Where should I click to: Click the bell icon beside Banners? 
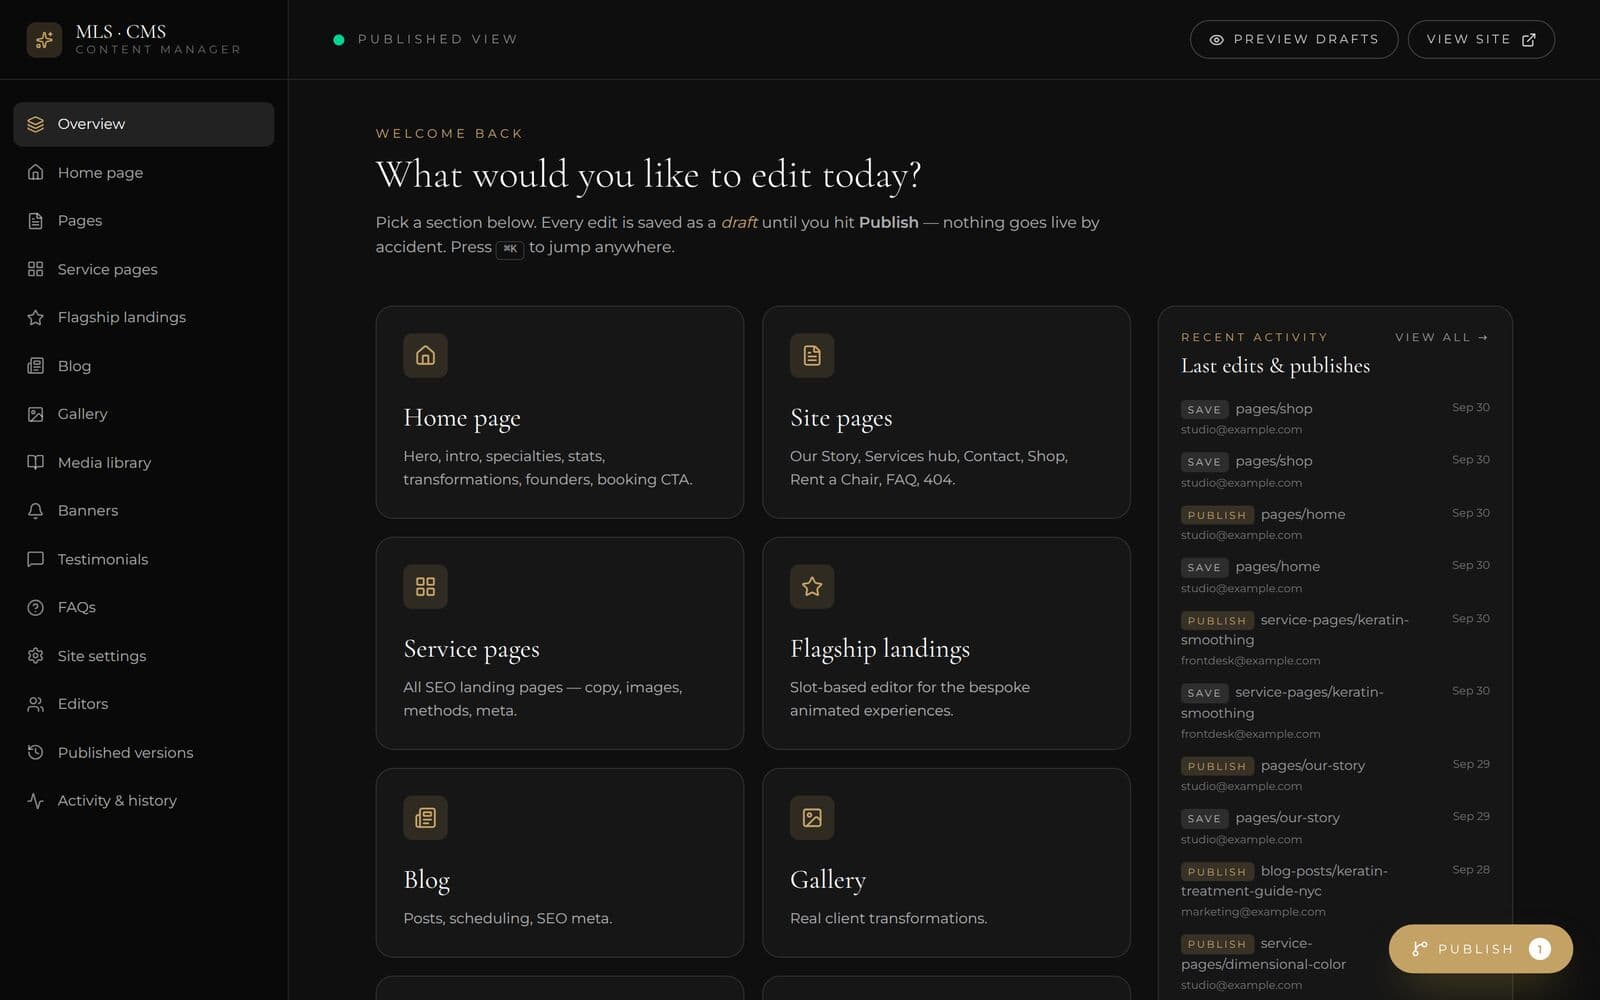click(36, 511)
